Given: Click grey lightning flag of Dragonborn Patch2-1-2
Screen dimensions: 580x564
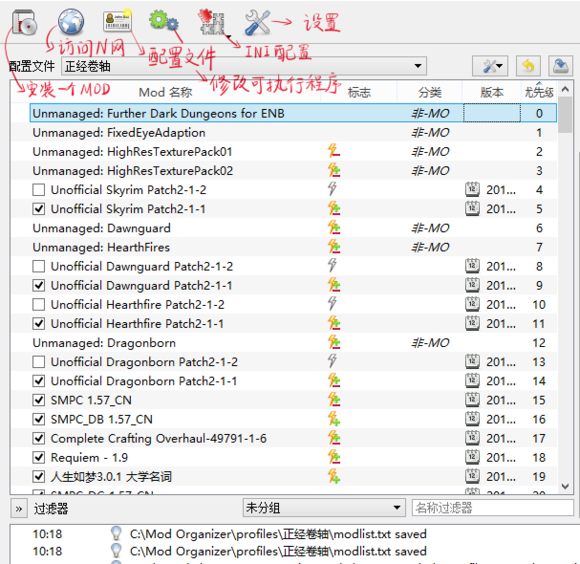Looking at the screenshot, I should tap(332, 361).
